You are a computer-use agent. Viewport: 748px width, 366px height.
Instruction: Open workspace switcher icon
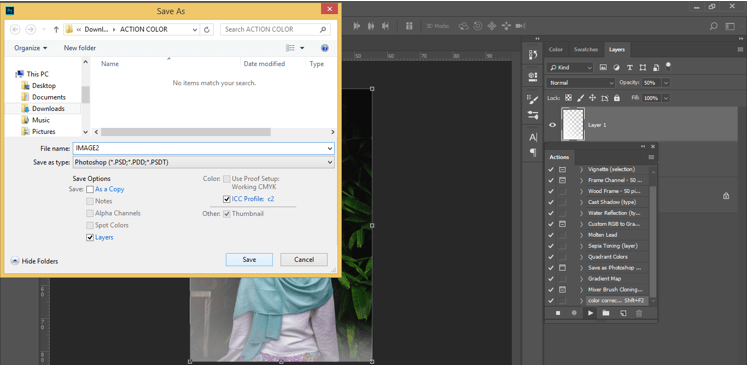730,26
